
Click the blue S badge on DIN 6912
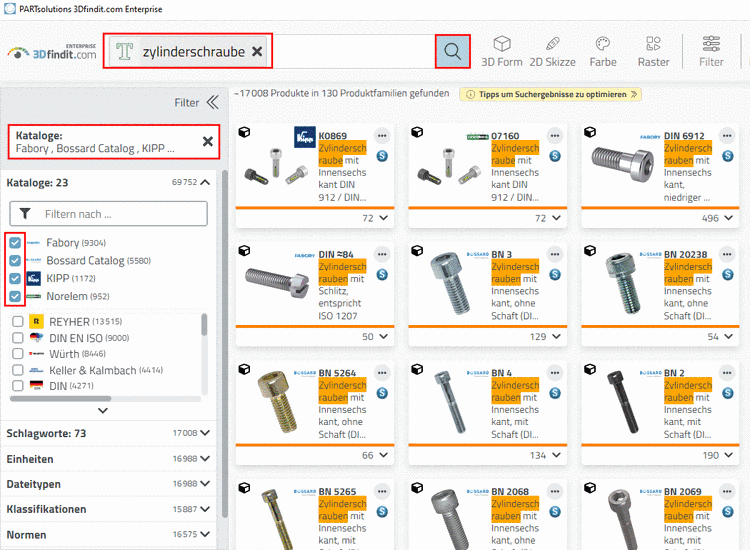728,156
